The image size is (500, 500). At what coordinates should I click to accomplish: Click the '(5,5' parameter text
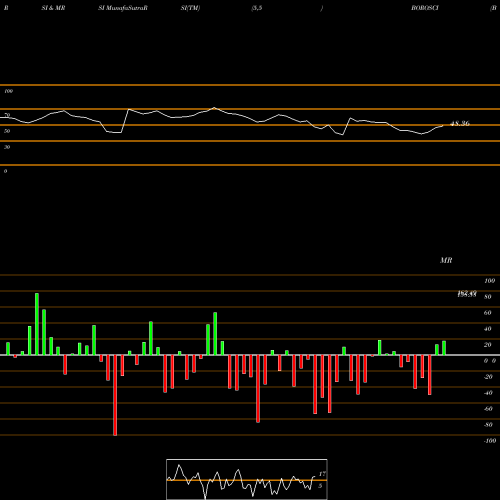pyautogui.click(x=257, y=8)
